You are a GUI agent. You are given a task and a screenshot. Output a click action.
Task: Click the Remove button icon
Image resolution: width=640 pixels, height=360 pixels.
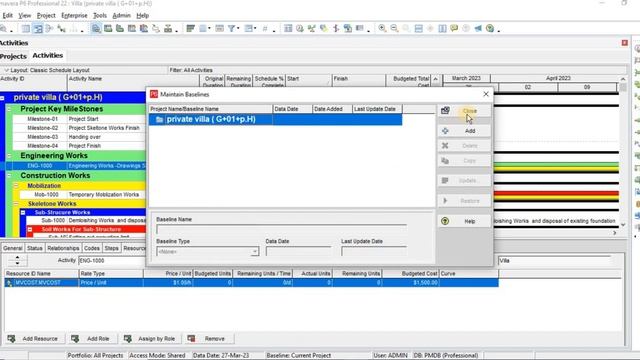coord(191,339)
